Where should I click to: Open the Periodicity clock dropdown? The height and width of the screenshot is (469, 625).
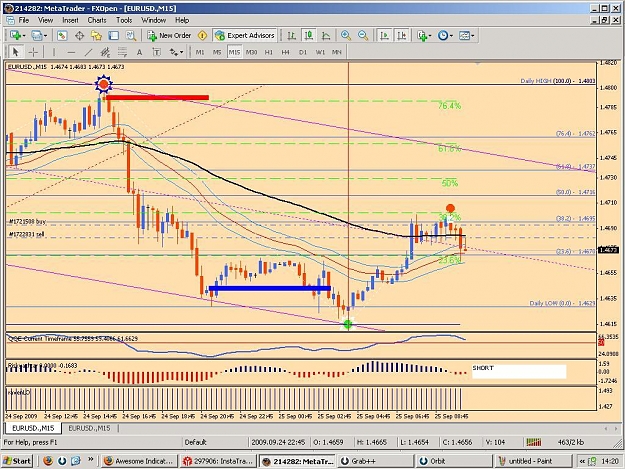click(445, 35)
